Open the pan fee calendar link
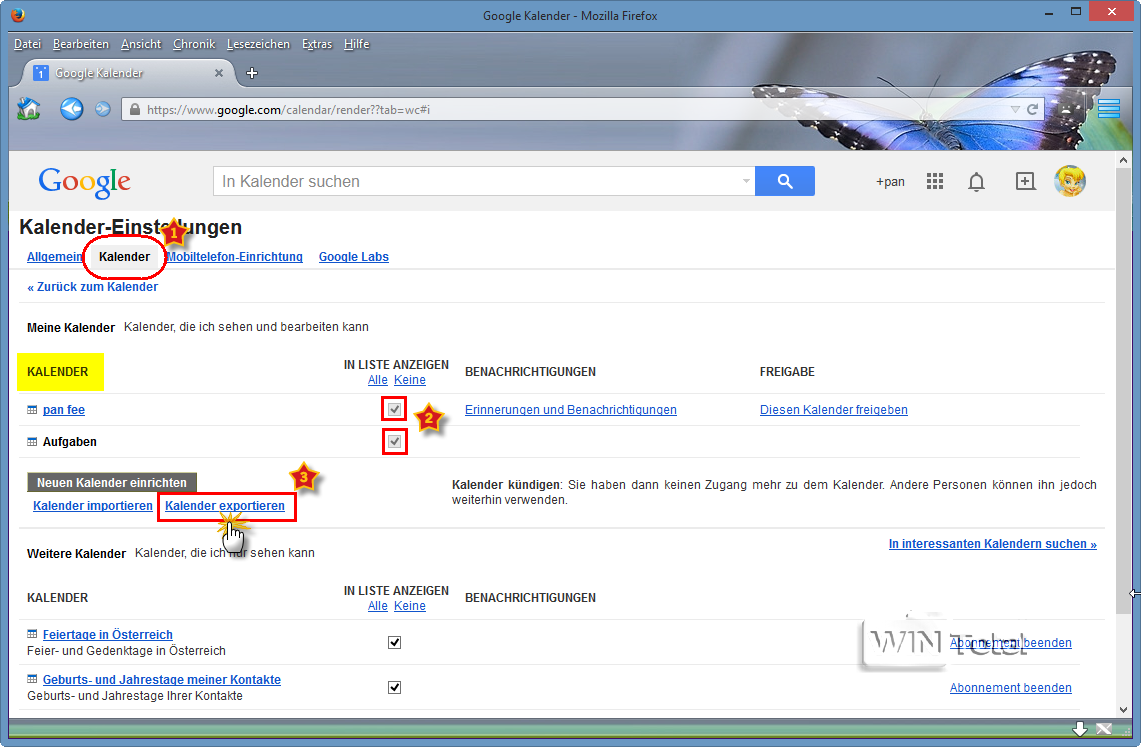This screenshot has height=747, width=1141. click(64, 410)
